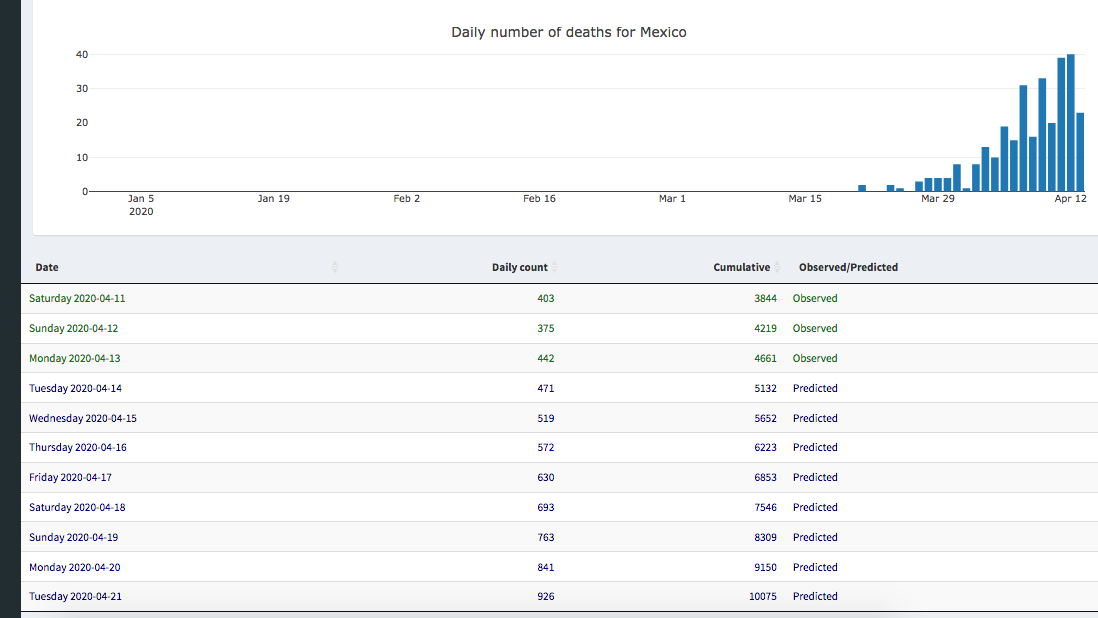
Task: Click the Monday 2020-04-13 date cell
Action: (x=75, y=358)
